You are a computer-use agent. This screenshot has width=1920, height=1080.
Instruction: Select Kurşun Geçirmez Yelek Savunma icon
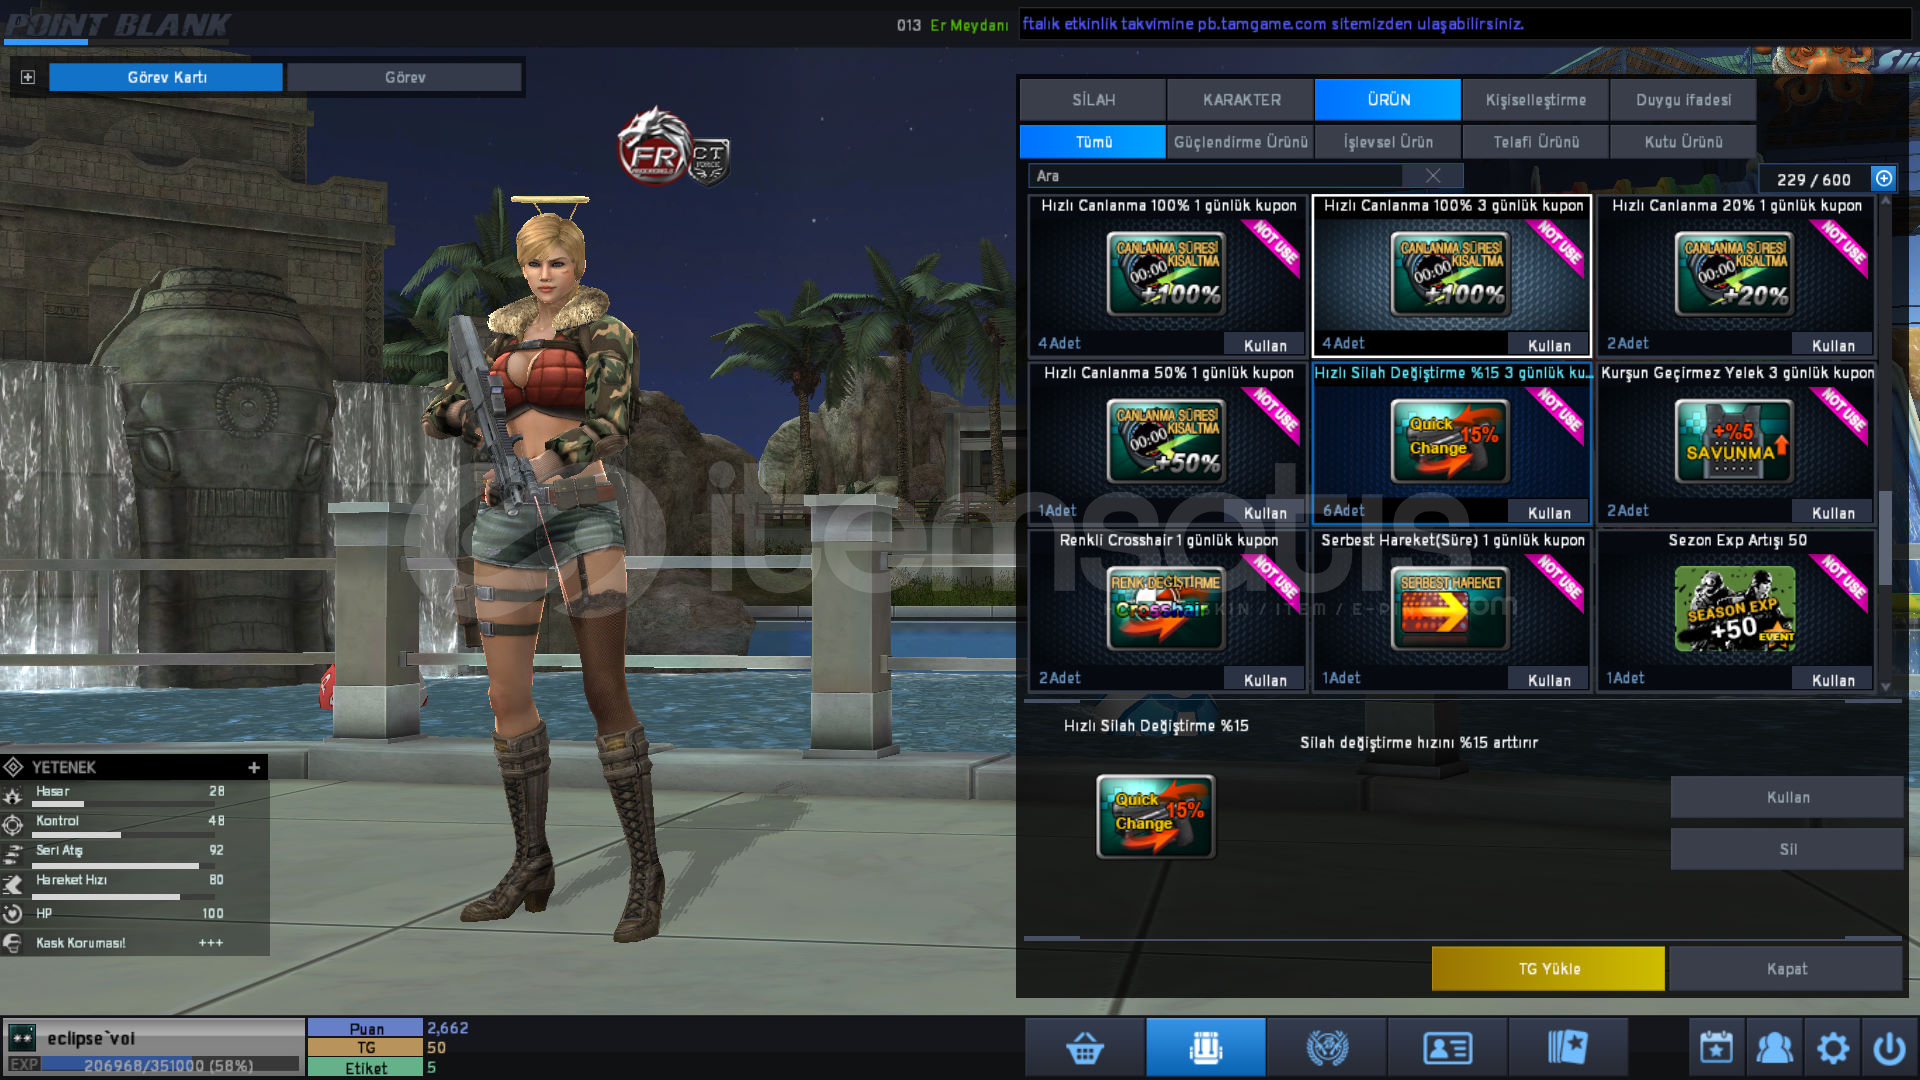(x=1734, y=441)
